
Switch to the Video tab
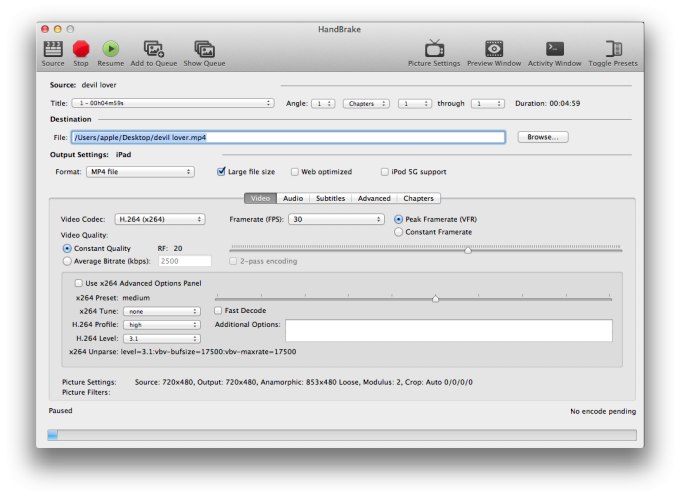[260, 198]
